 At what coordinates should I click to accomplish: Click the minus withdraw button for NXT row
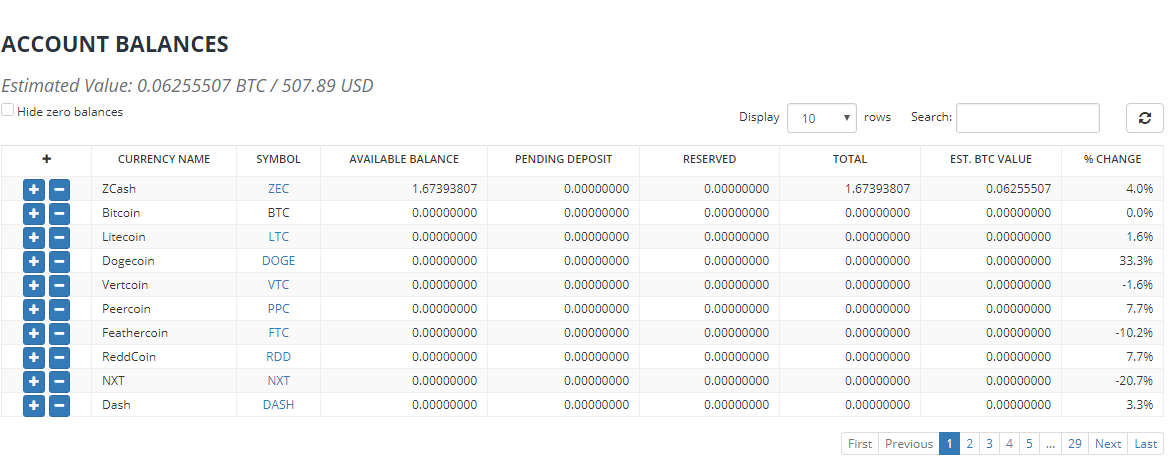[59, 381]
